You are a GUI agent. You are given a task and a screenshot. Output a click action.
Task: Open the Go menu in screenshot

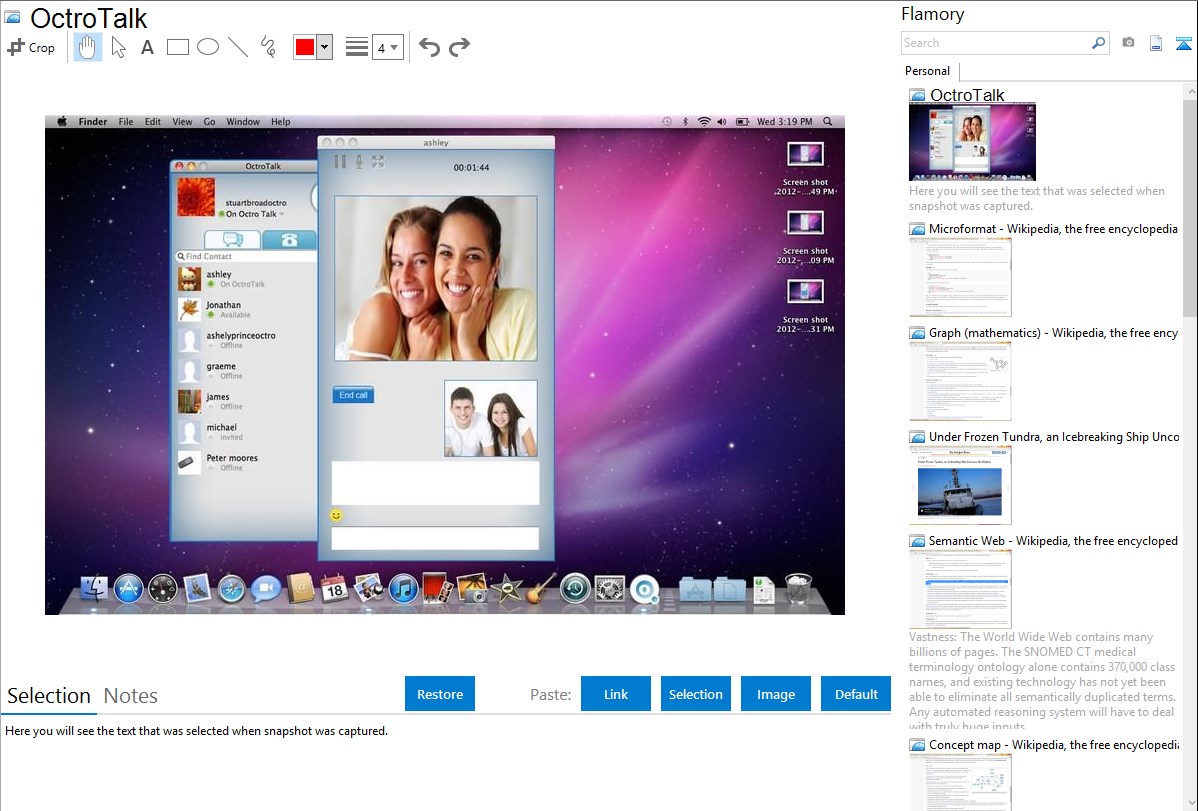[x=209, y=122]
